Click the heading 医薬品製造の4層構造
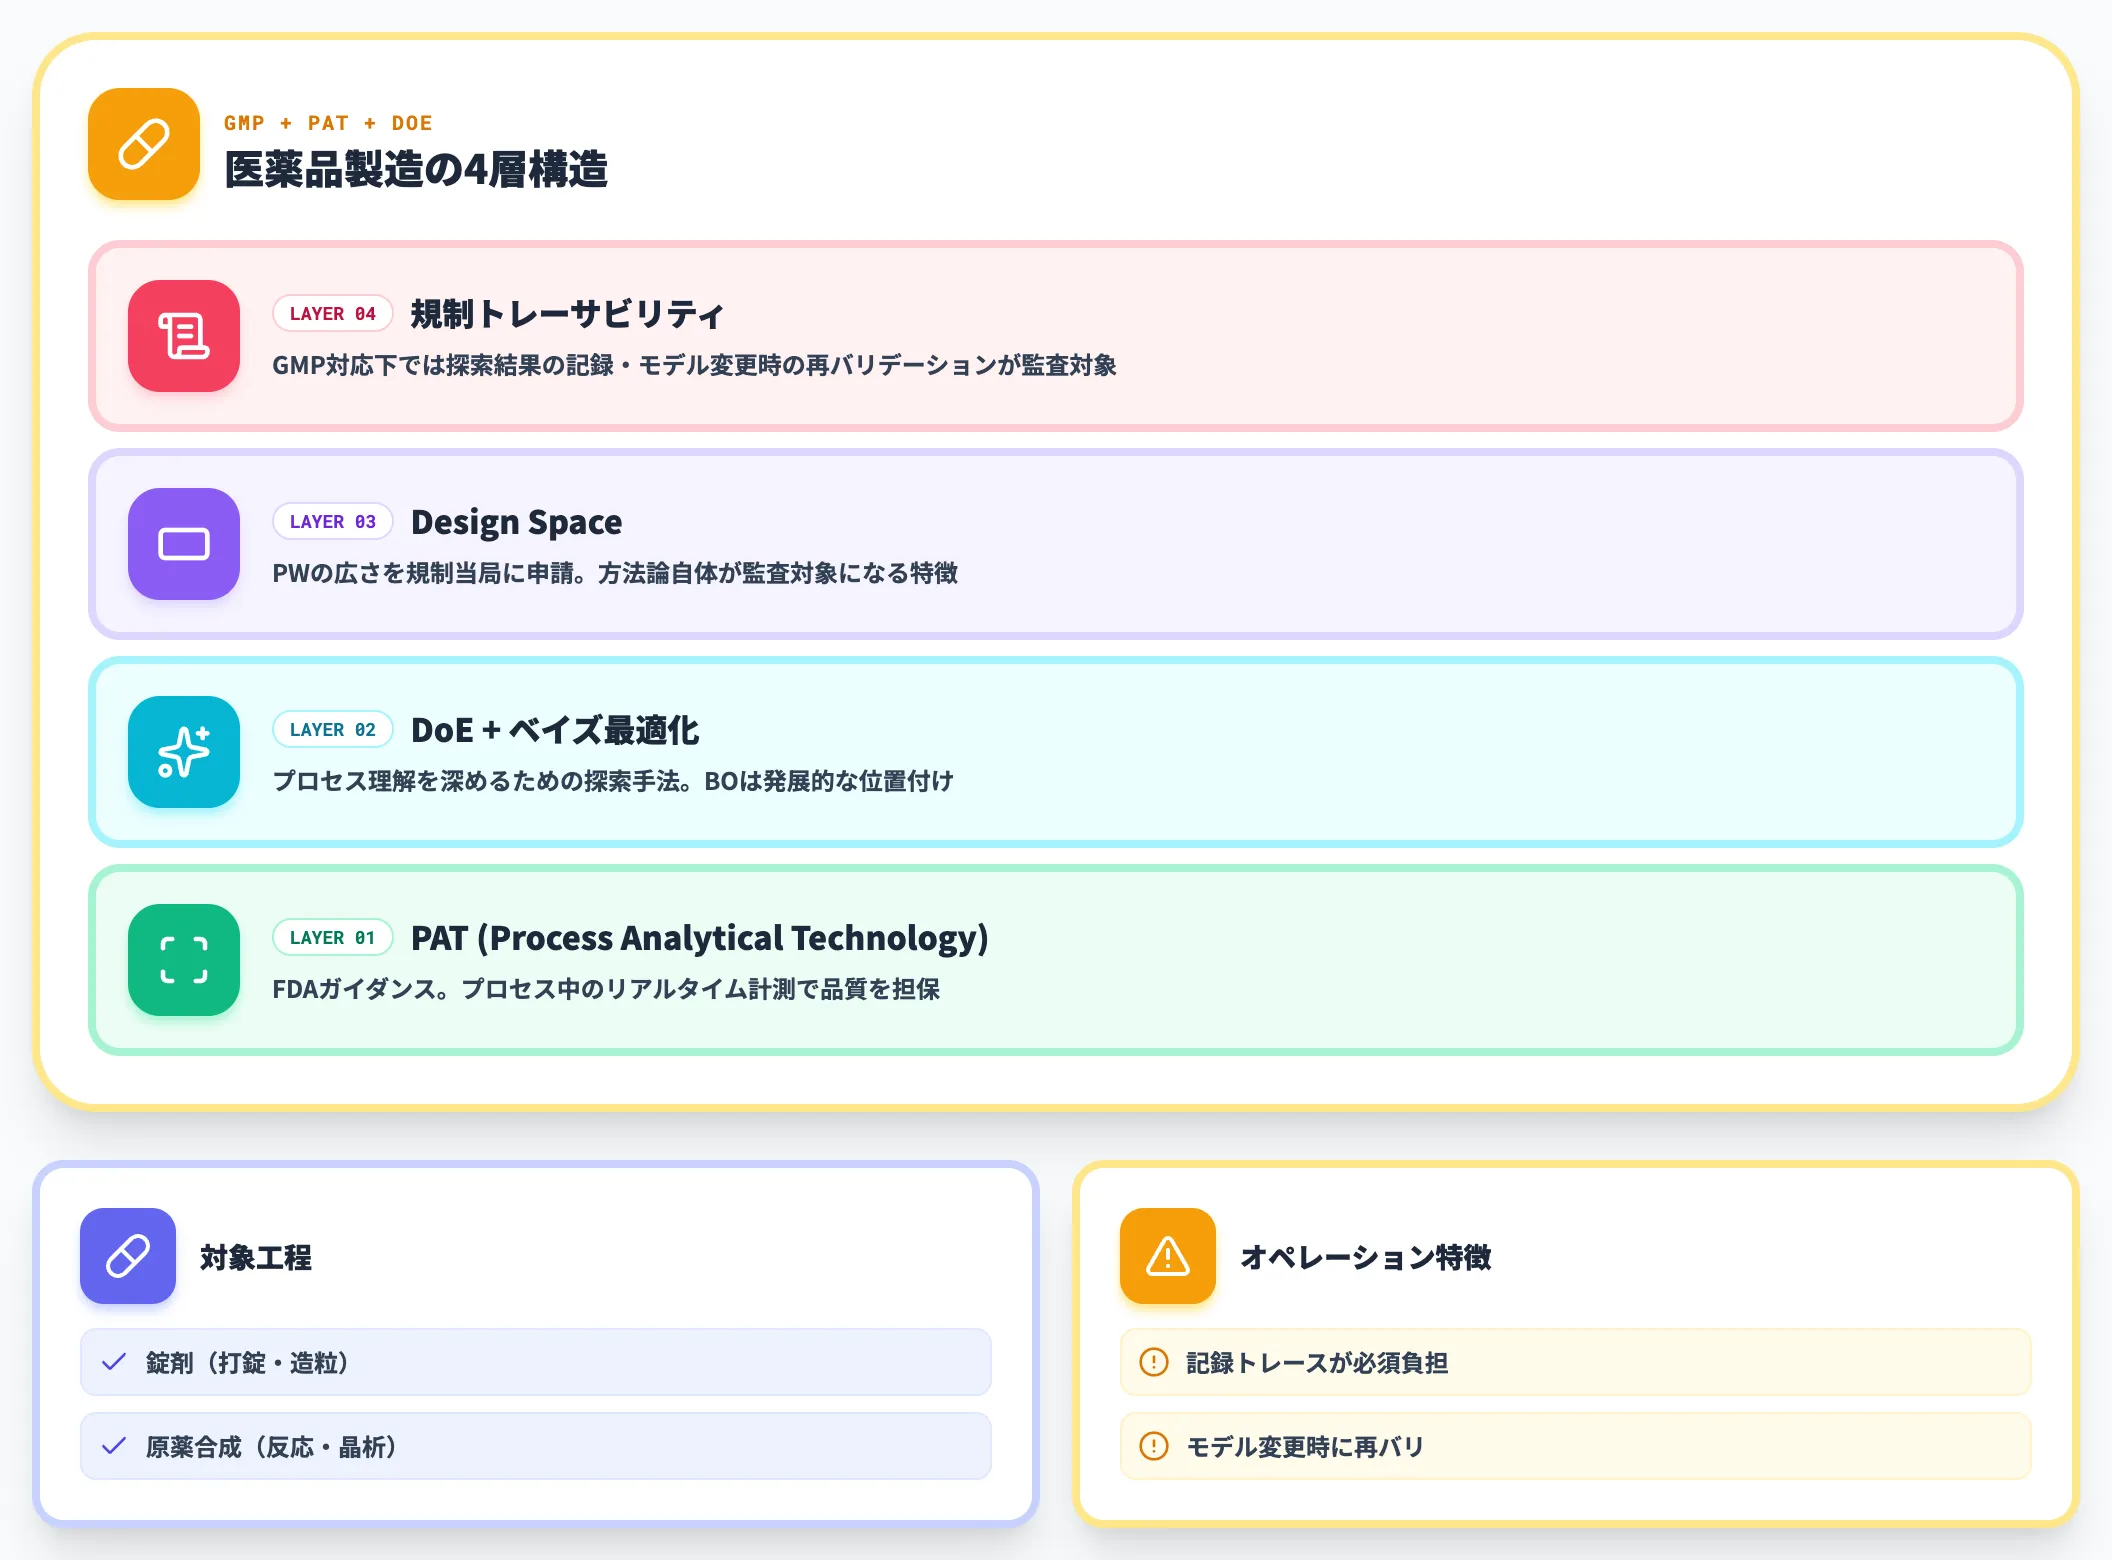This screenshot has width=2112, height=1560. click(x=416, y=170)
